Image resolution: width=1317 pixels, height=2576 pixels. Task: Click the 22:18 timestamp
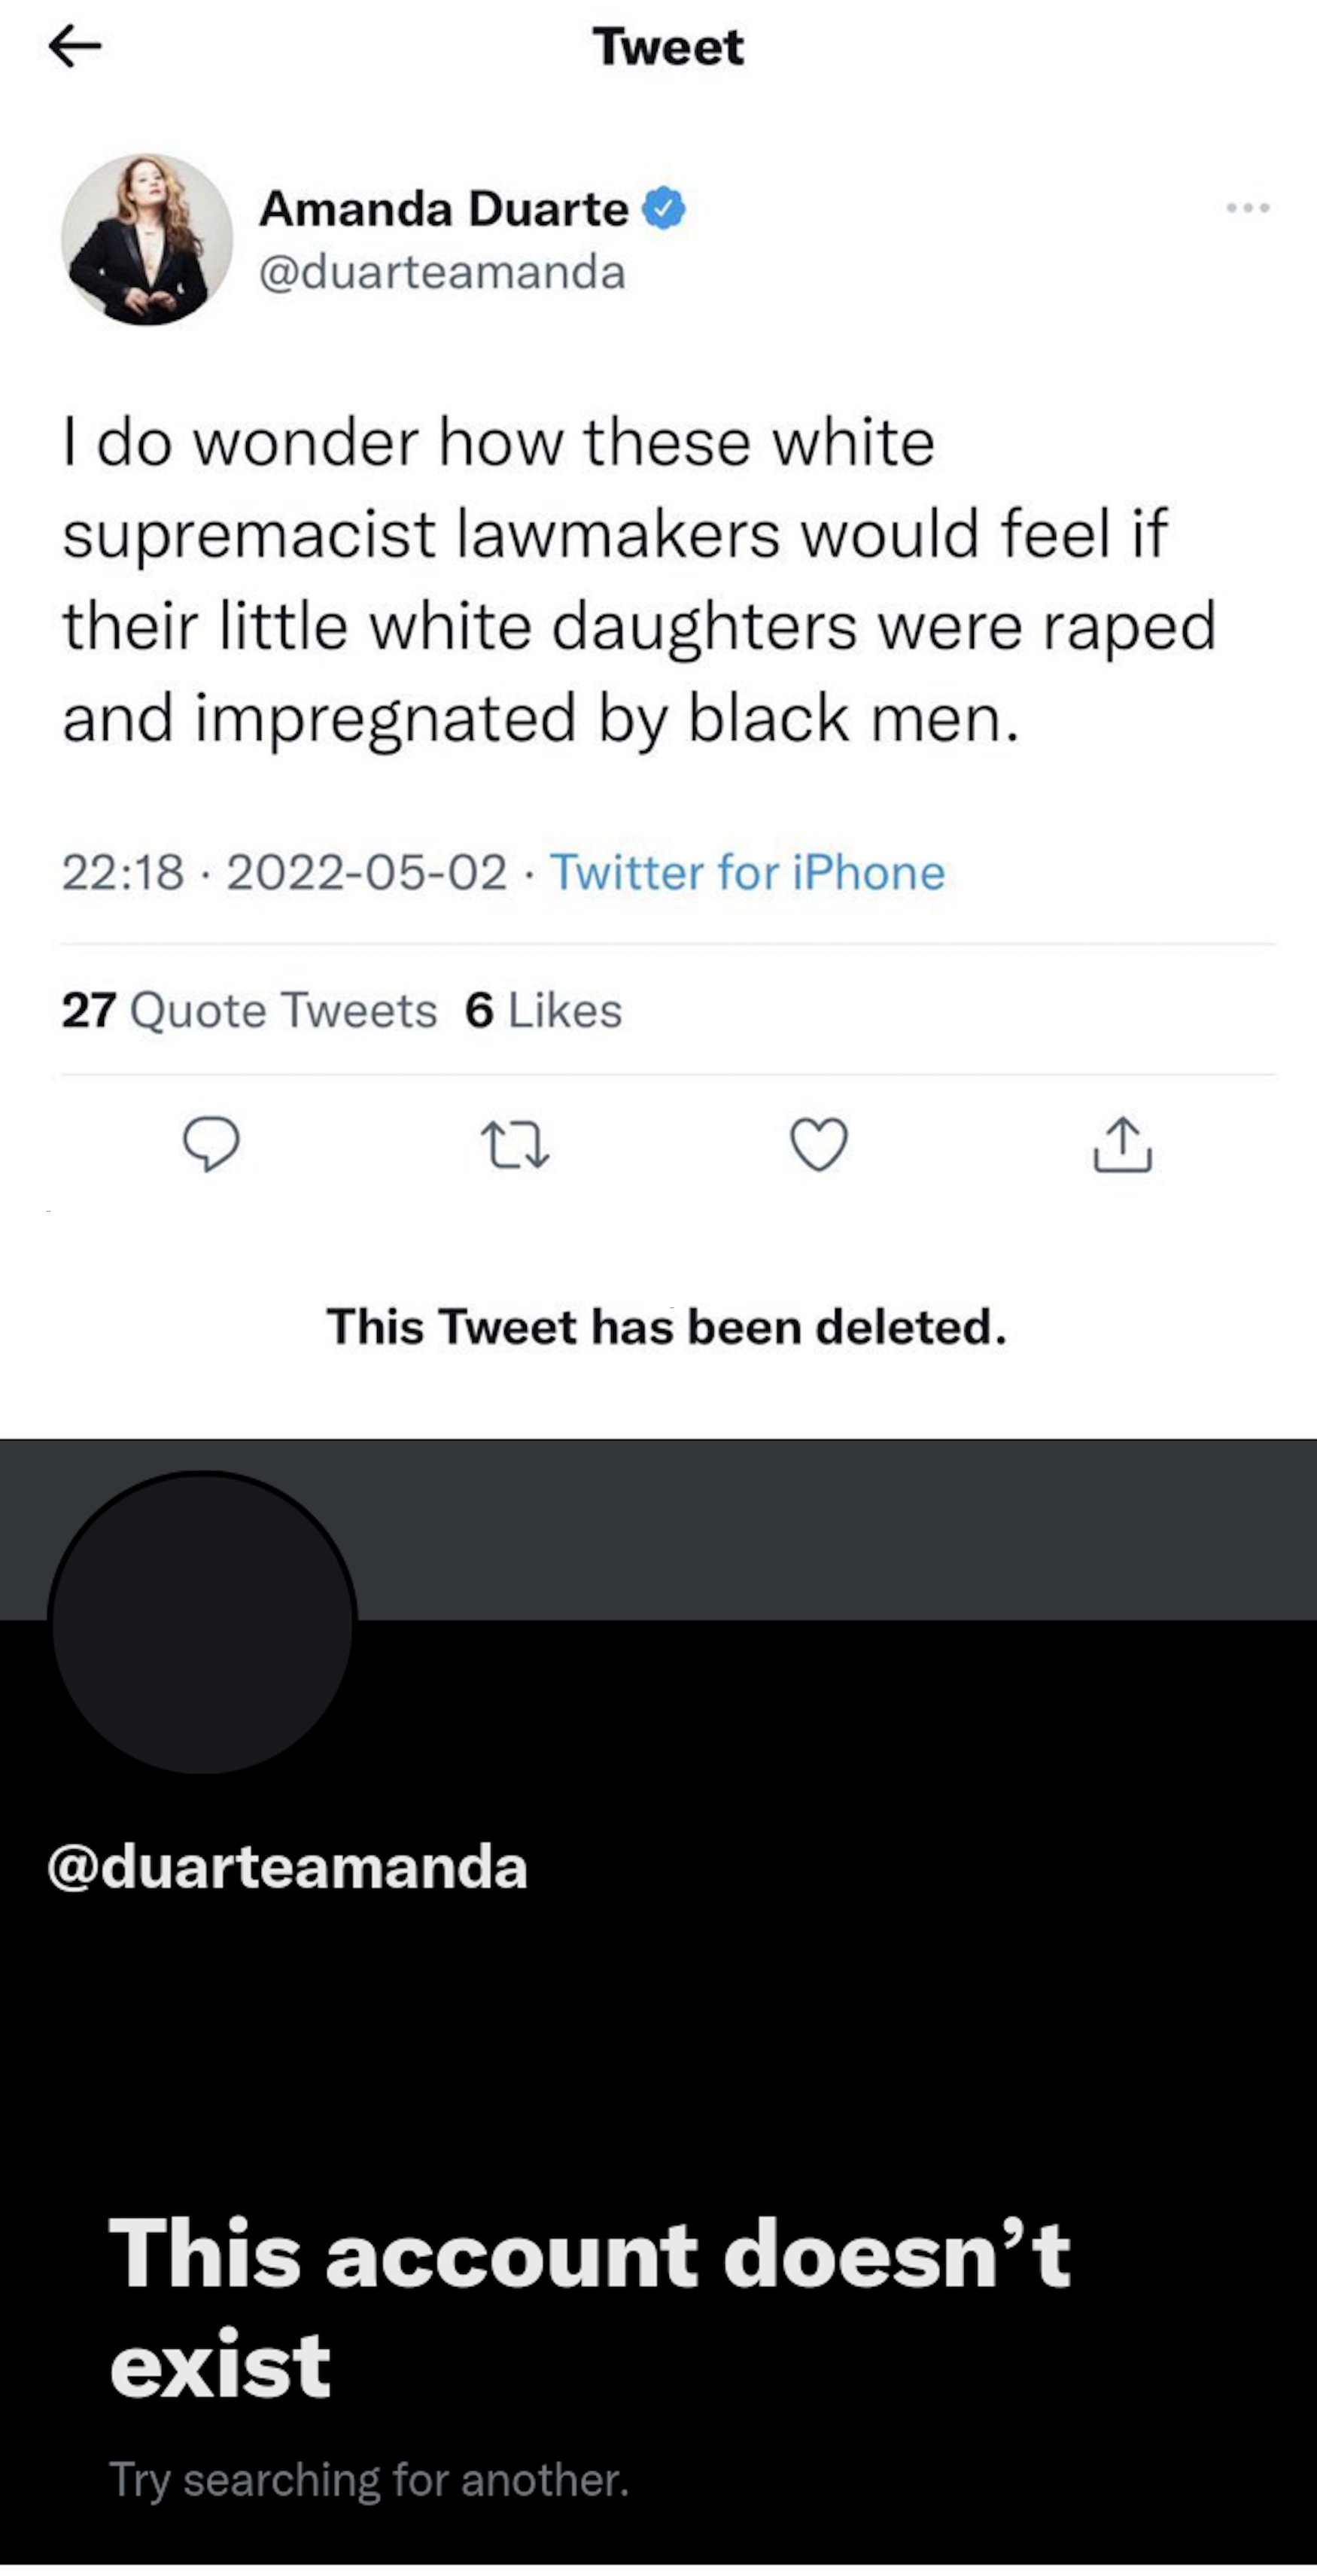click(x=123, y=872)
